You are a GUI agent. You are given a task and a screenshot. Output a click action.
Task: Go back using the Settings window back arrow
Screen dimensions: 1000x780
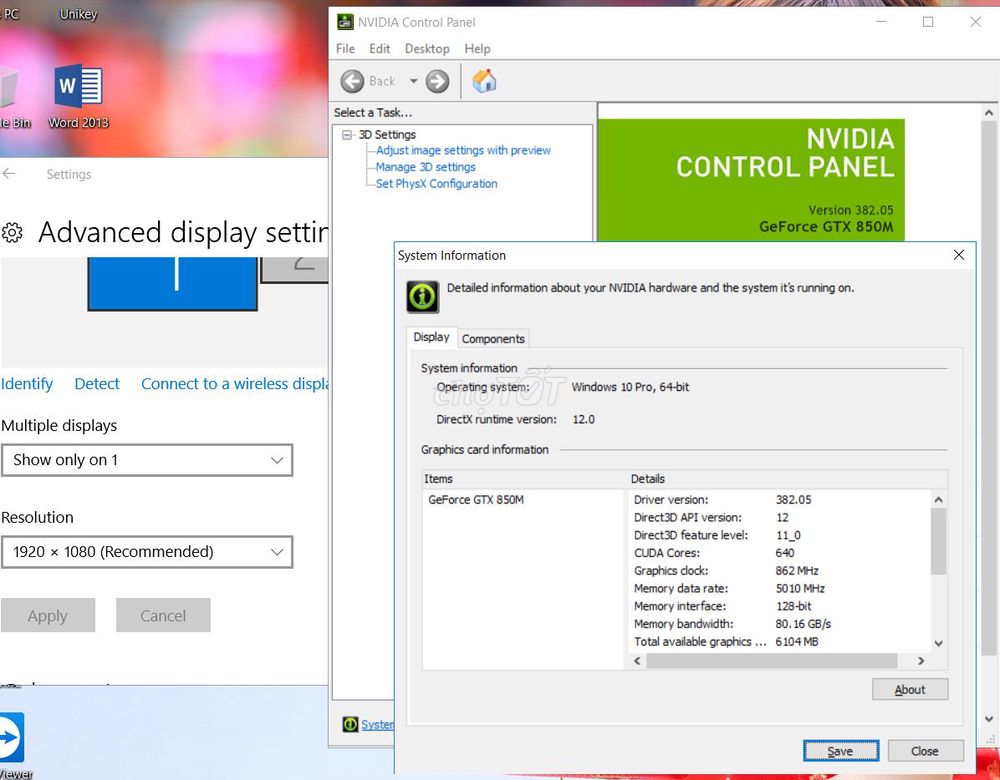pyautogui.click(x=9, y=173)
